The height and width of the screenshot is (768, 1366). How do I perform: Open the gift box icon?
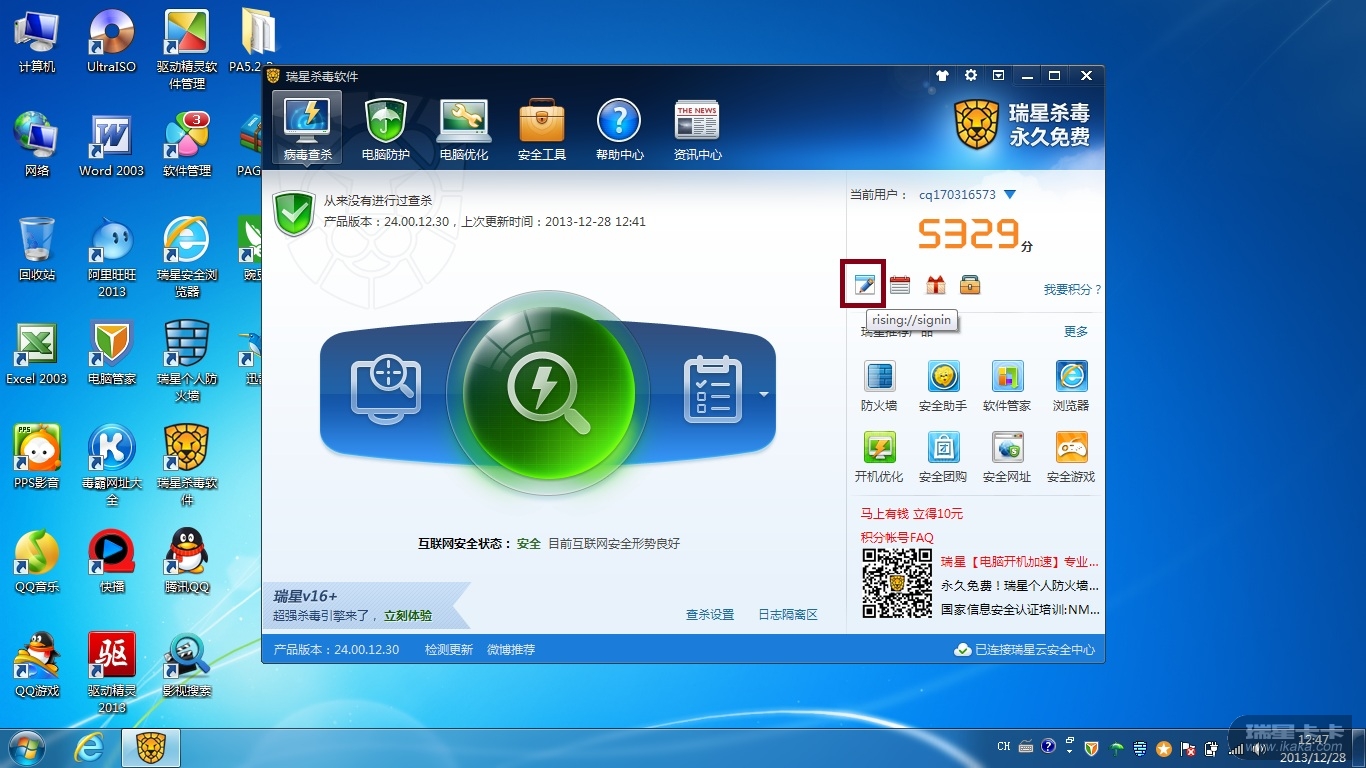point(935,286)
